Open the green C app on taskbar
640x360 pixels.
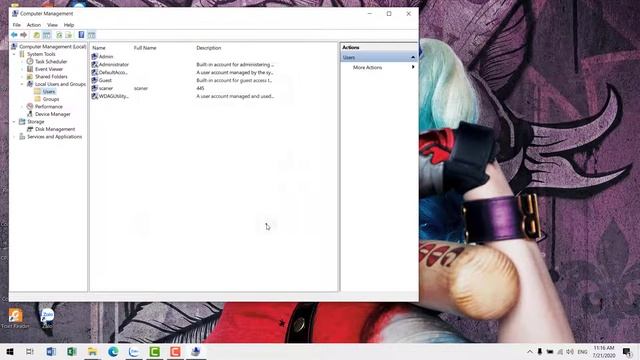(x=155, y=351)
